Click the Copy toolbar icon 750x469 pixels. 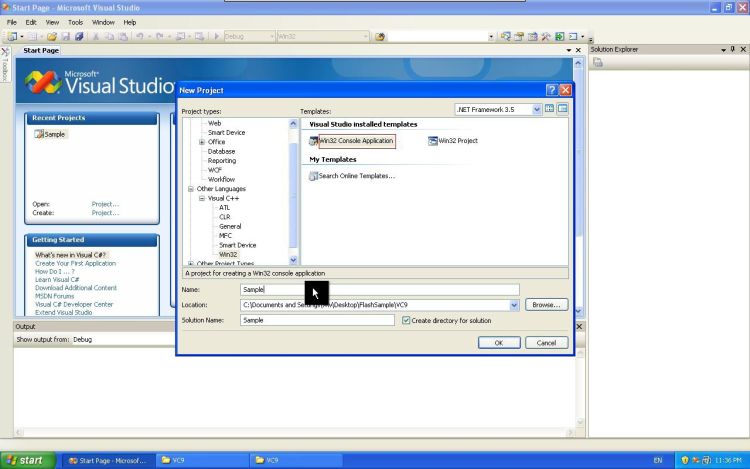click(x=110, y=36)
